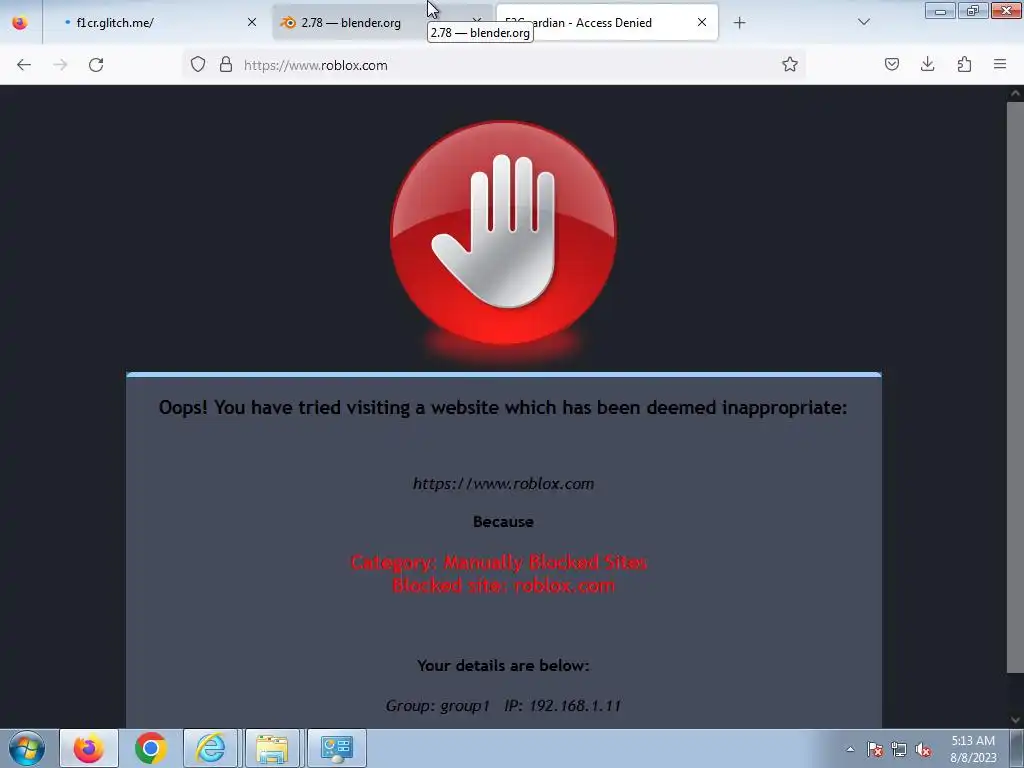This screenshot has height=768, width=1024.
Task: Go back to the previous page
Action: click(24, 65)
